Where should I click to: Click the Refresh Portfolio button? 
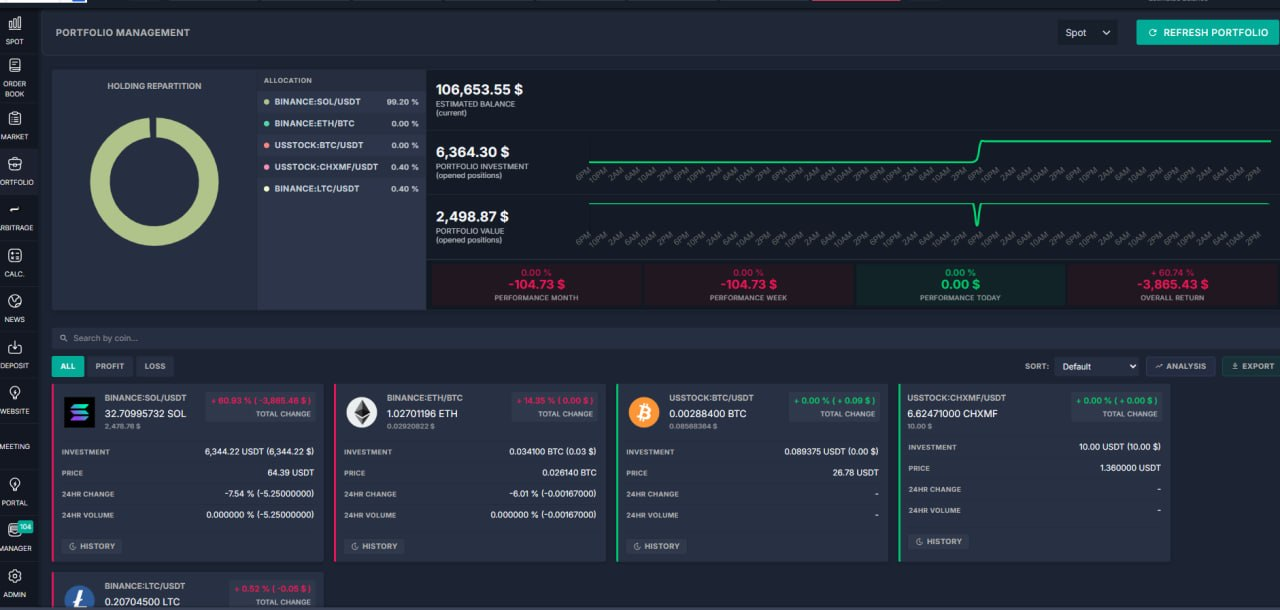click(1207, 33)
